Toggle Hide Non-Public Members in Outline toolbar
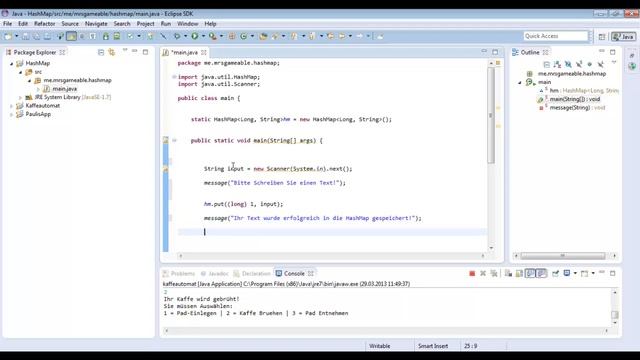This screenshot has width=640, height=360. coord(589,64)
